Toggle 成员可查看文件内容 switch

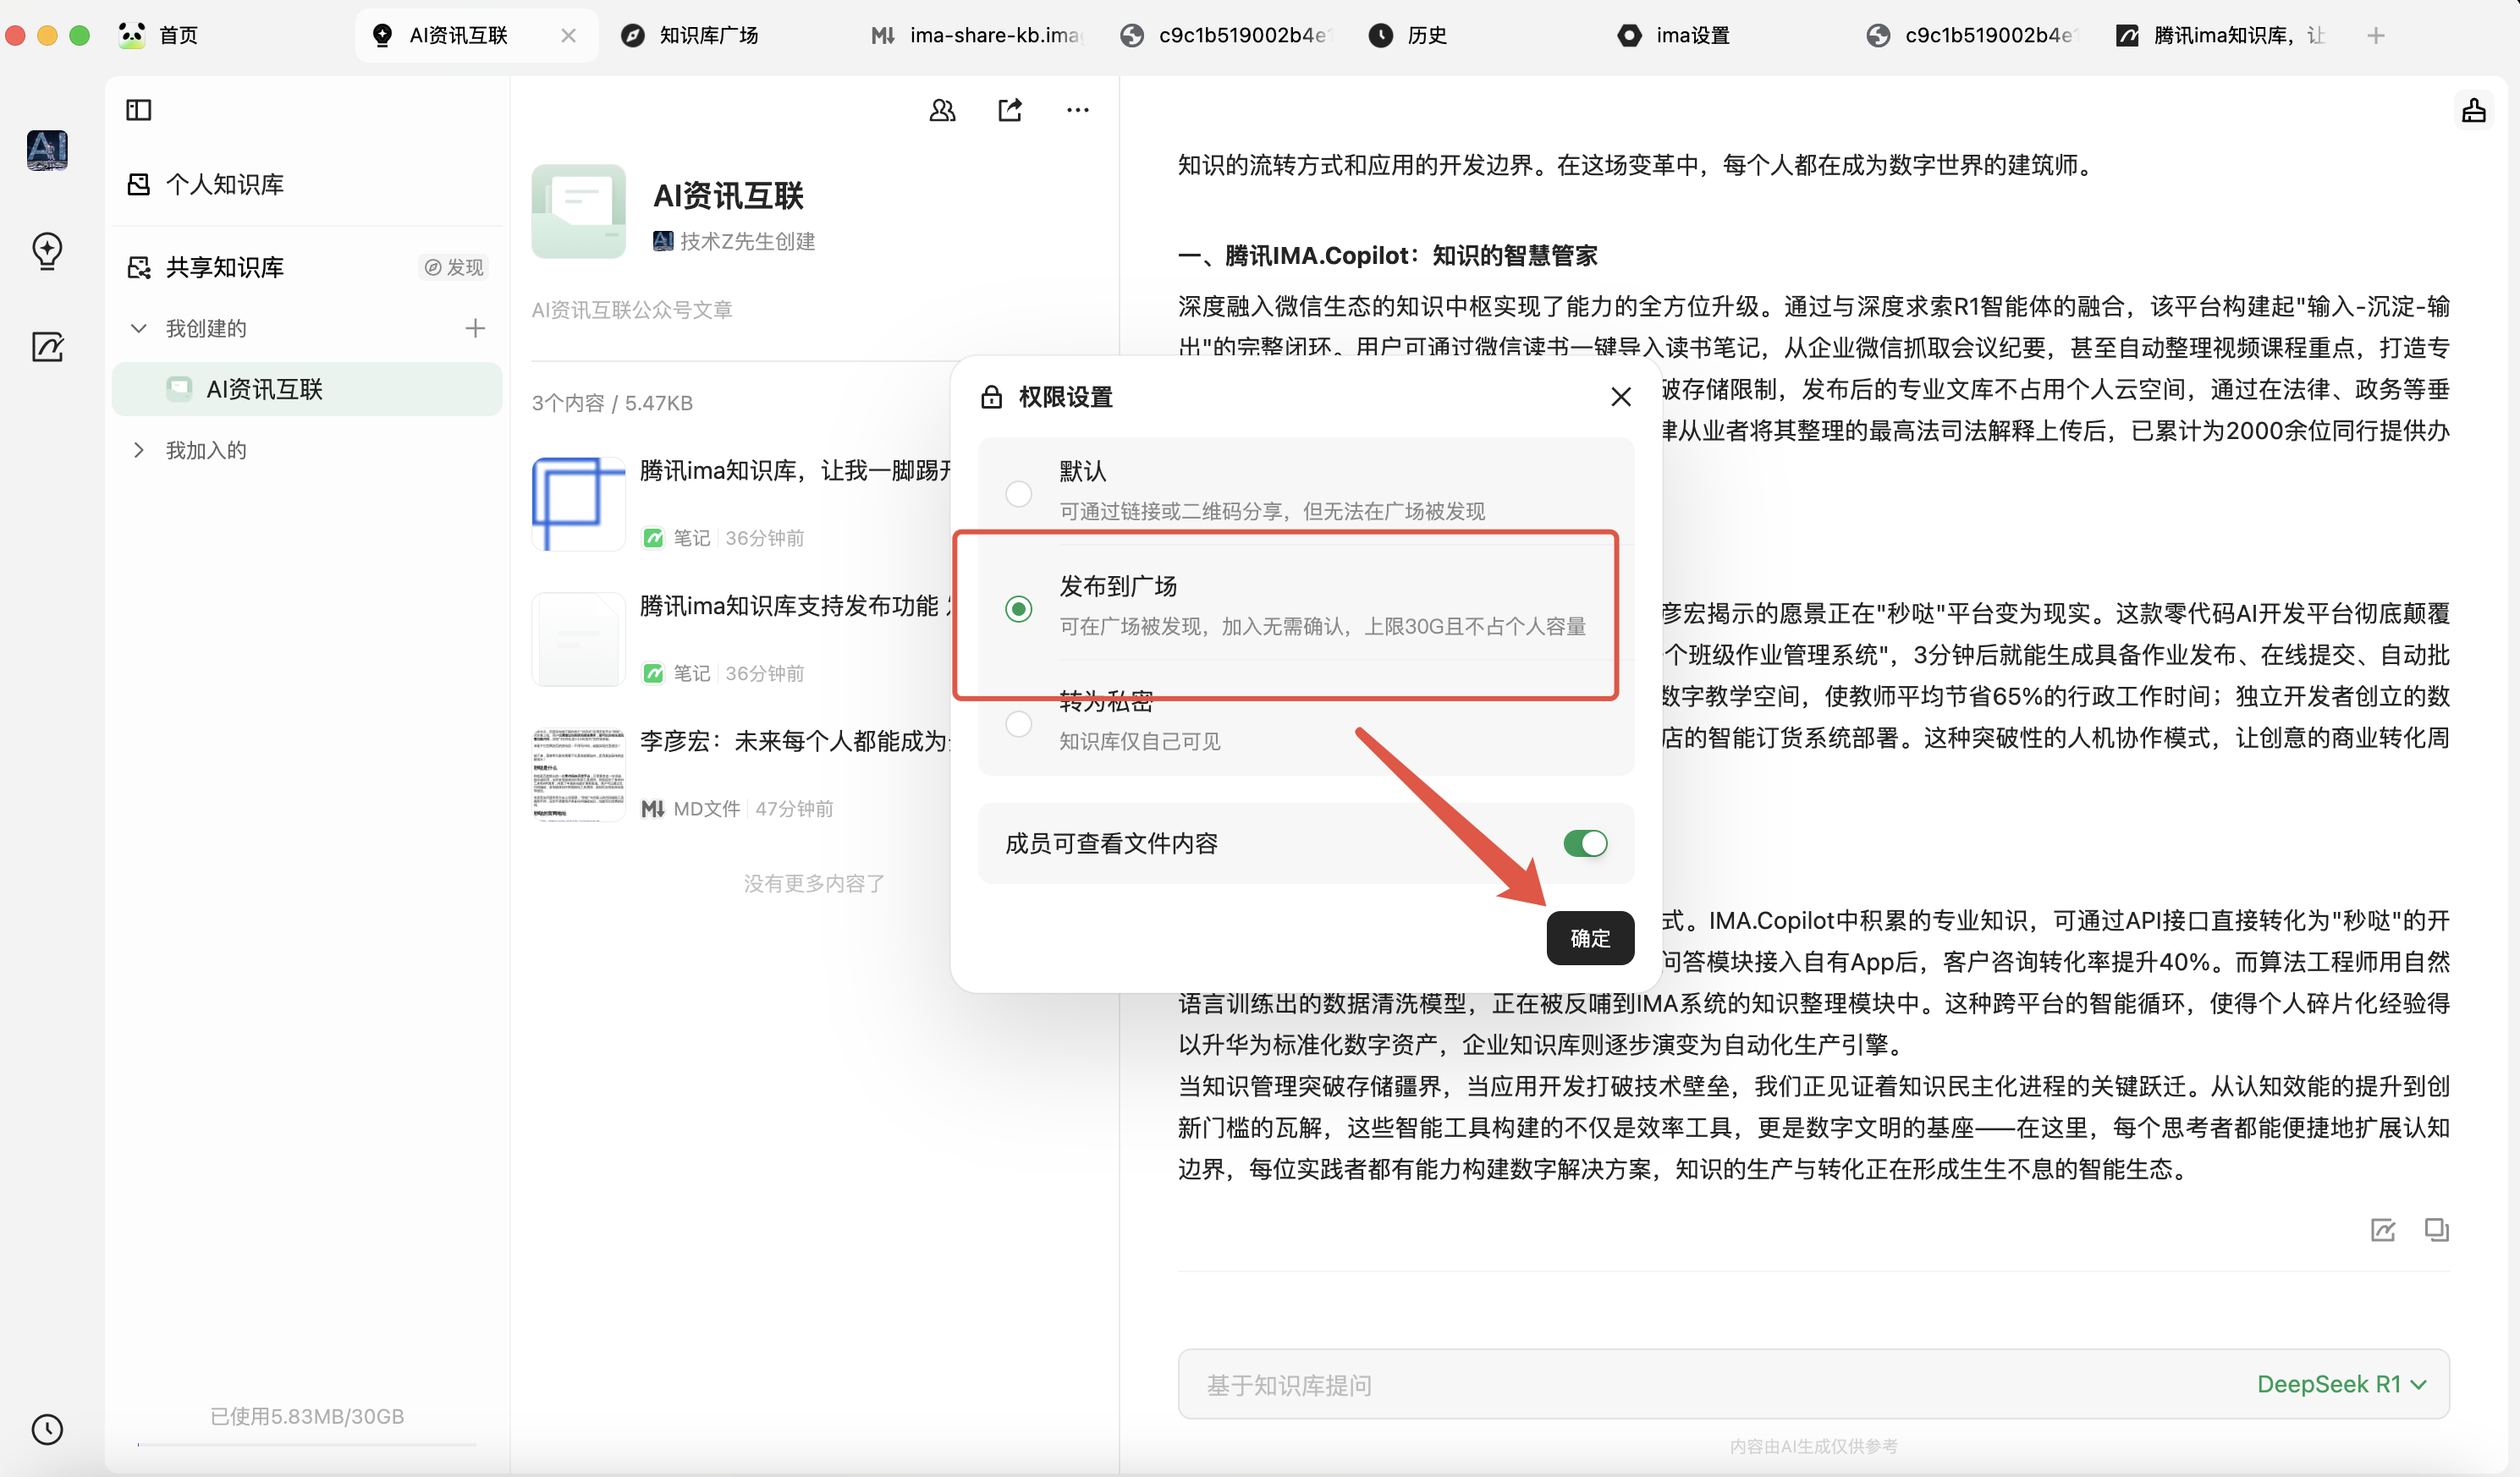1585,844
